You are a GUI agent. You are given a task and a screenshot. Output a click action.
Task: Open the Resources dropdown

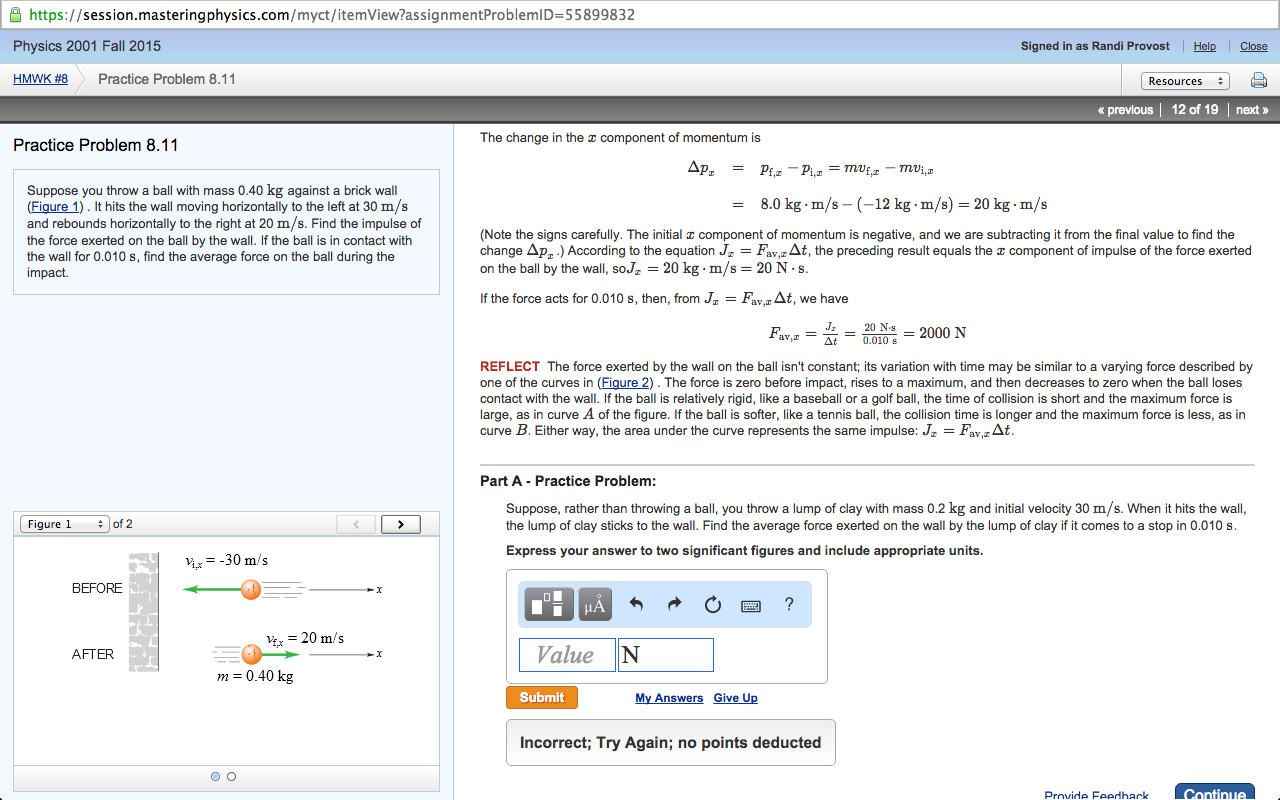(1185, 80)
